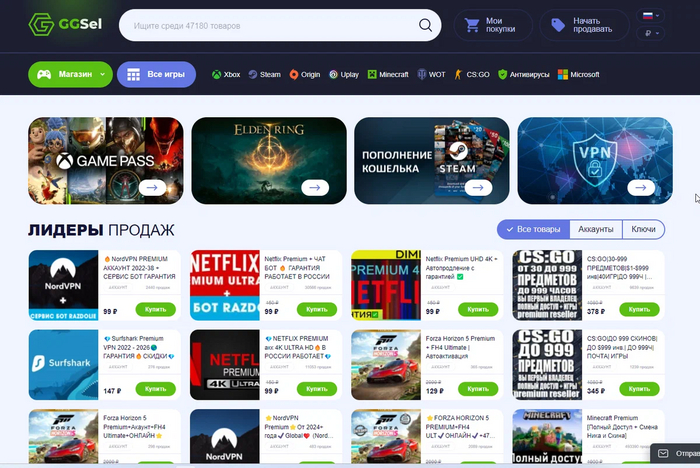
Task: Open NordVPN Premium От 2024 title
Action: pos(299,426)
